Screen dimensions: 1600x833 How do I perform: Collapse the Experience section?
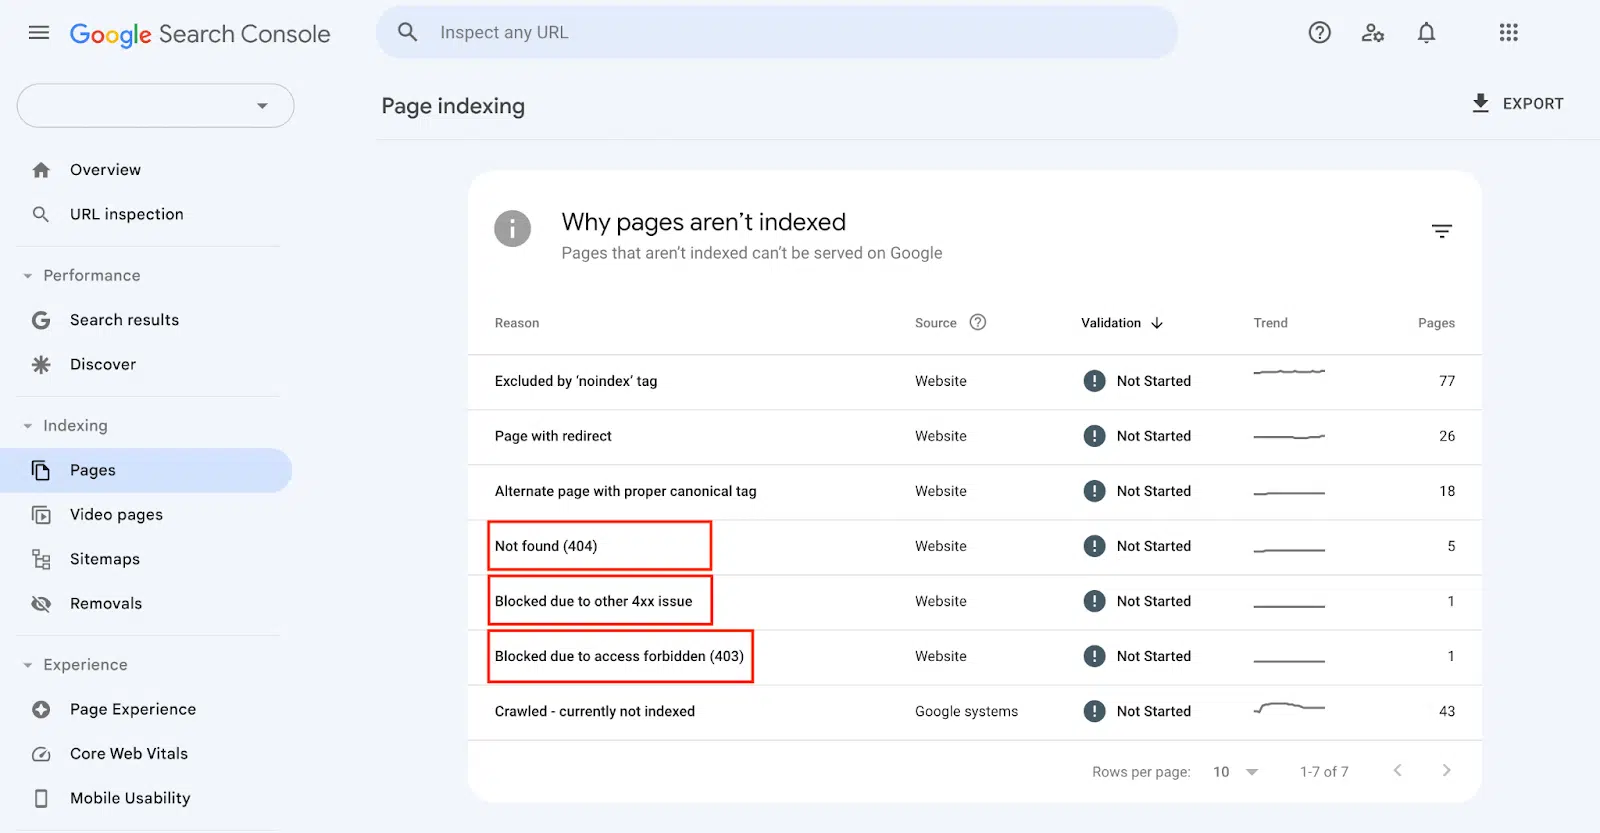point(28,665)
